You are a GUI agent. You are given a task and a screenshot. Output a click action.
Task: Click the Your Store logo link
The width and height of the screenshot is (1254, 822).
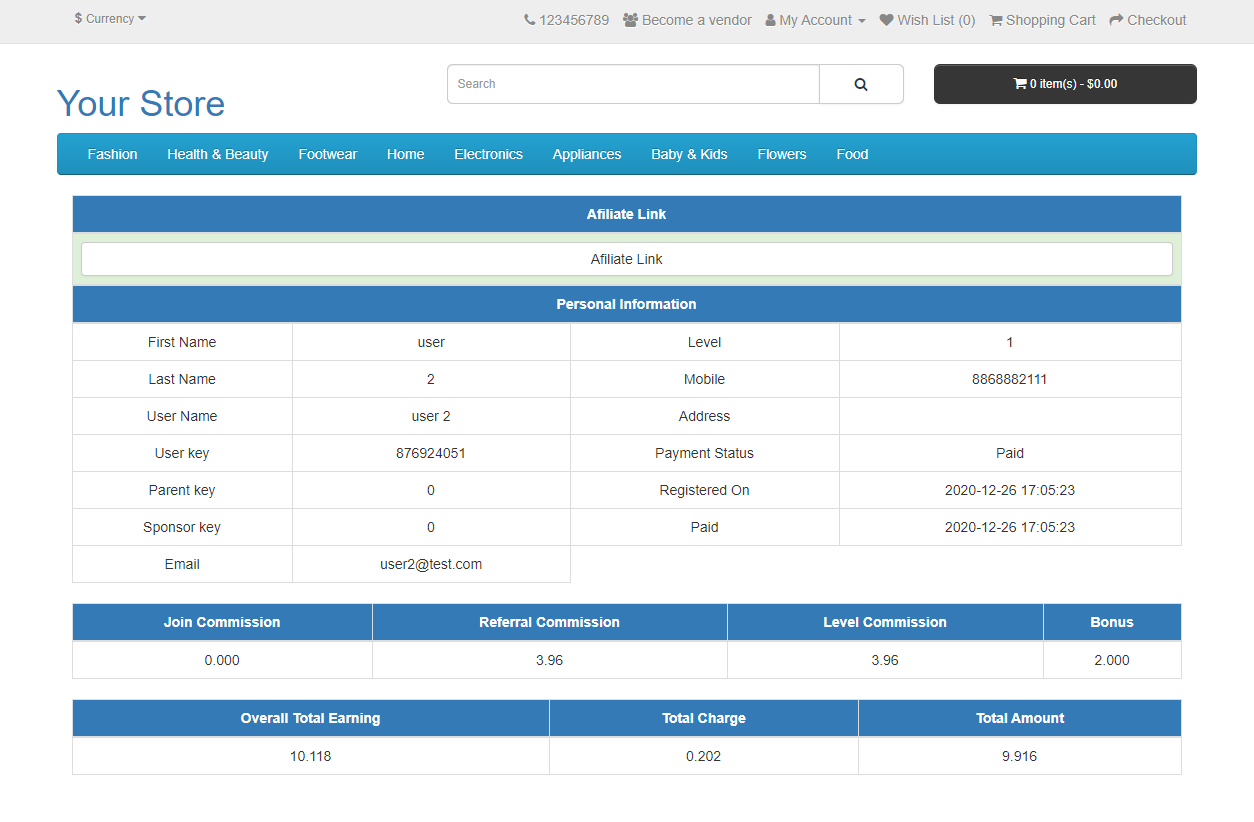click(x=140, y=103)
